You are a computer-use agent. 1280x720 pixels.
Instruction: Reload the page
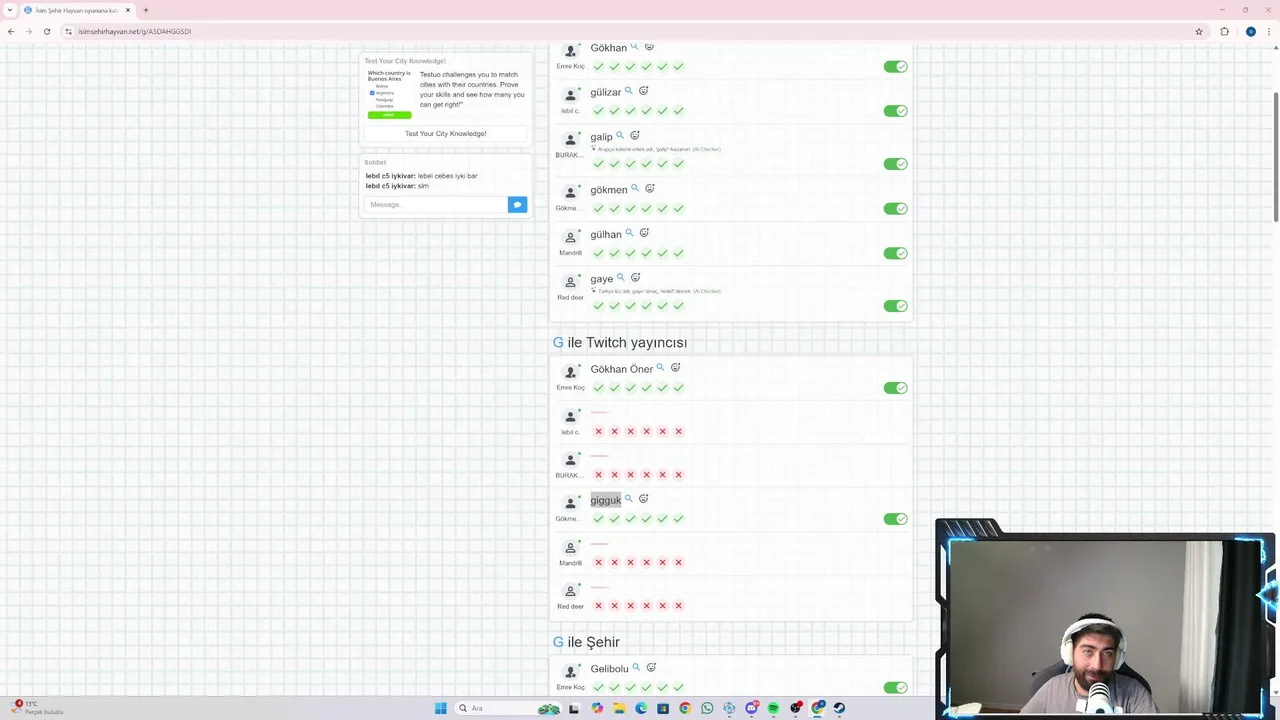[x=47, y=31]
